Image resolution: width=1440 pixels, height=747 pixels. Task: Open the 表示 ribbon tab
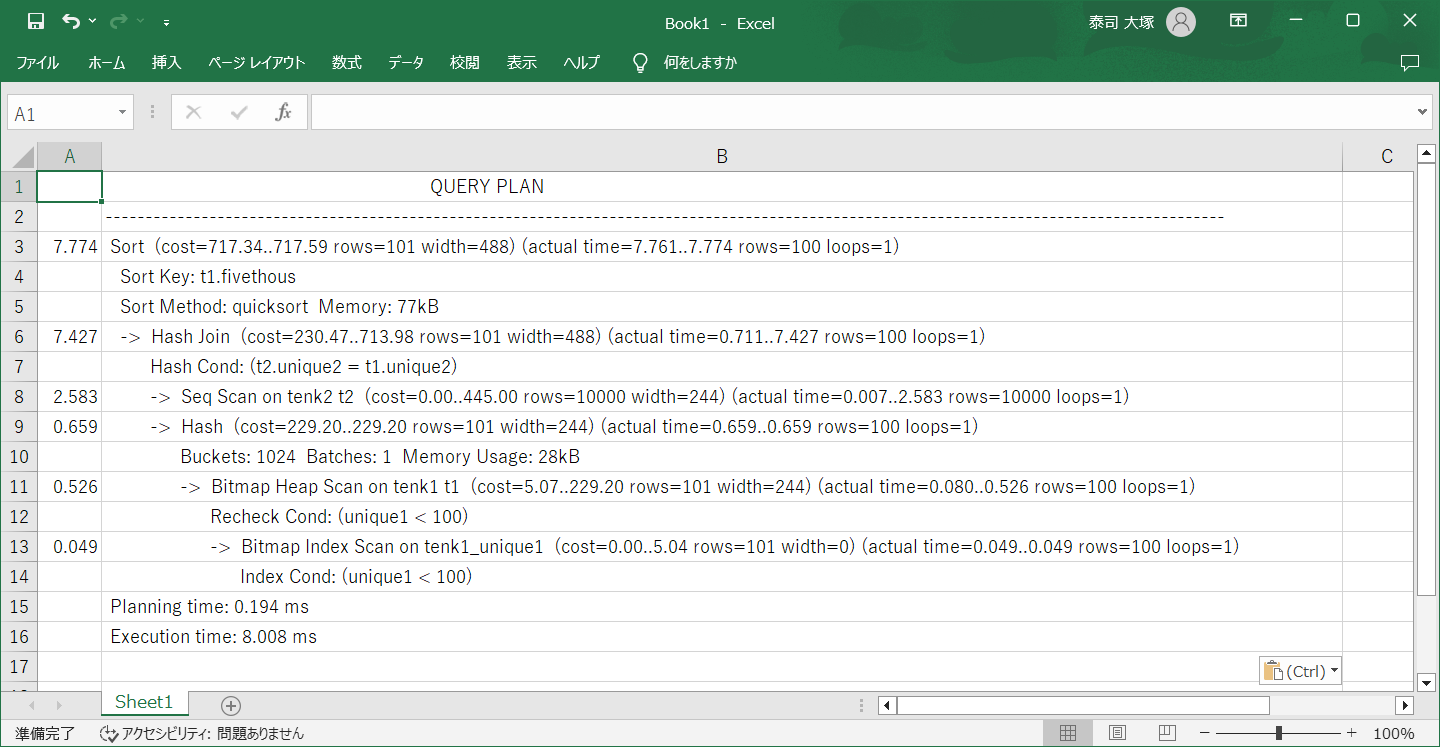[x=522, y=63]
